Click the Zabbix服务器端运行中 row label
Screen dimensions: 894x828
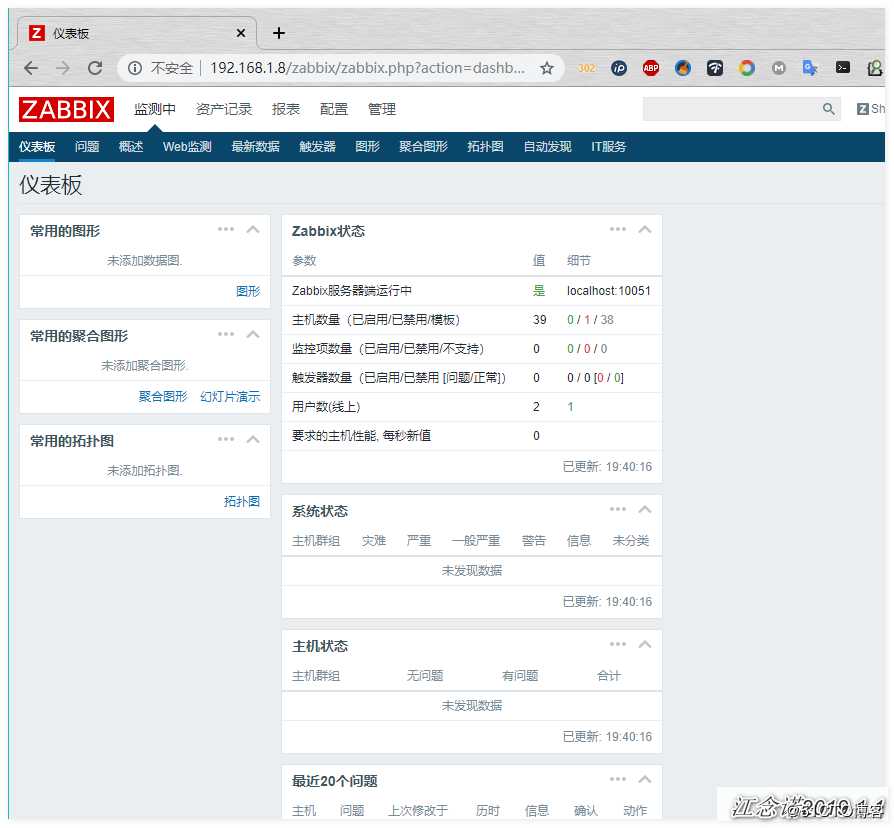point(351,291)
